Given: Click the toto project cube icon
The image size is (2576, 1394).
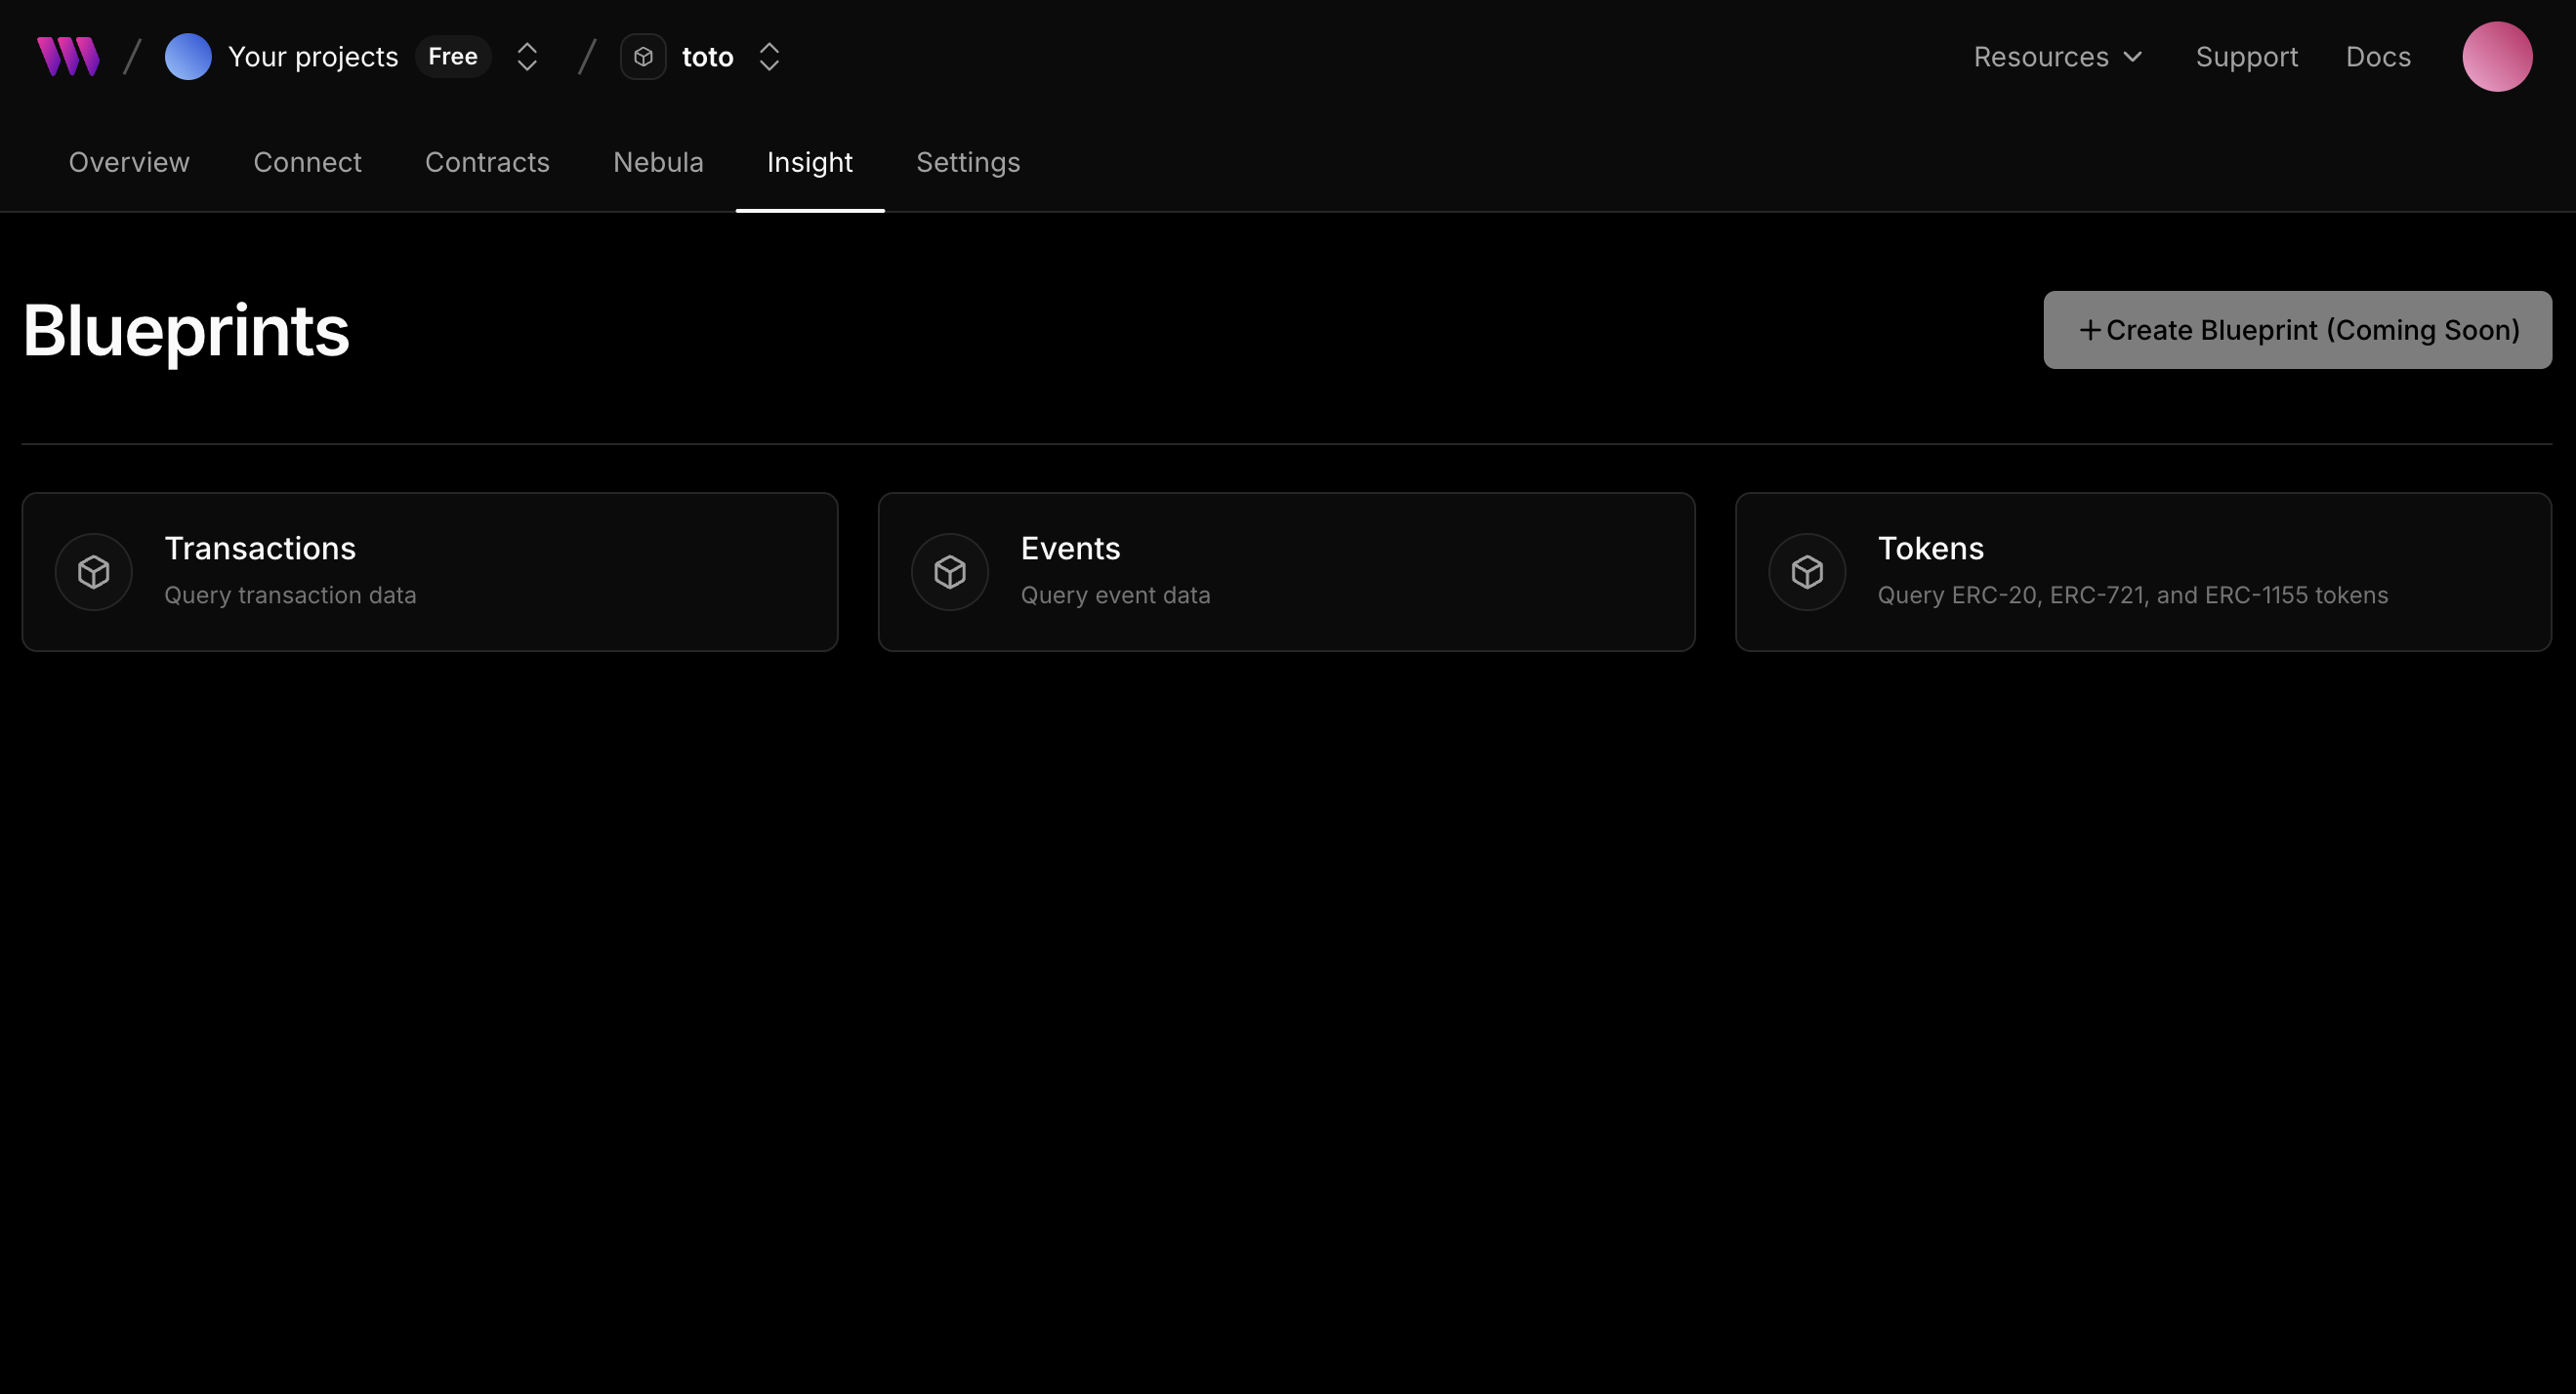Looking at the screenshot, I should (x=643, y=57).
